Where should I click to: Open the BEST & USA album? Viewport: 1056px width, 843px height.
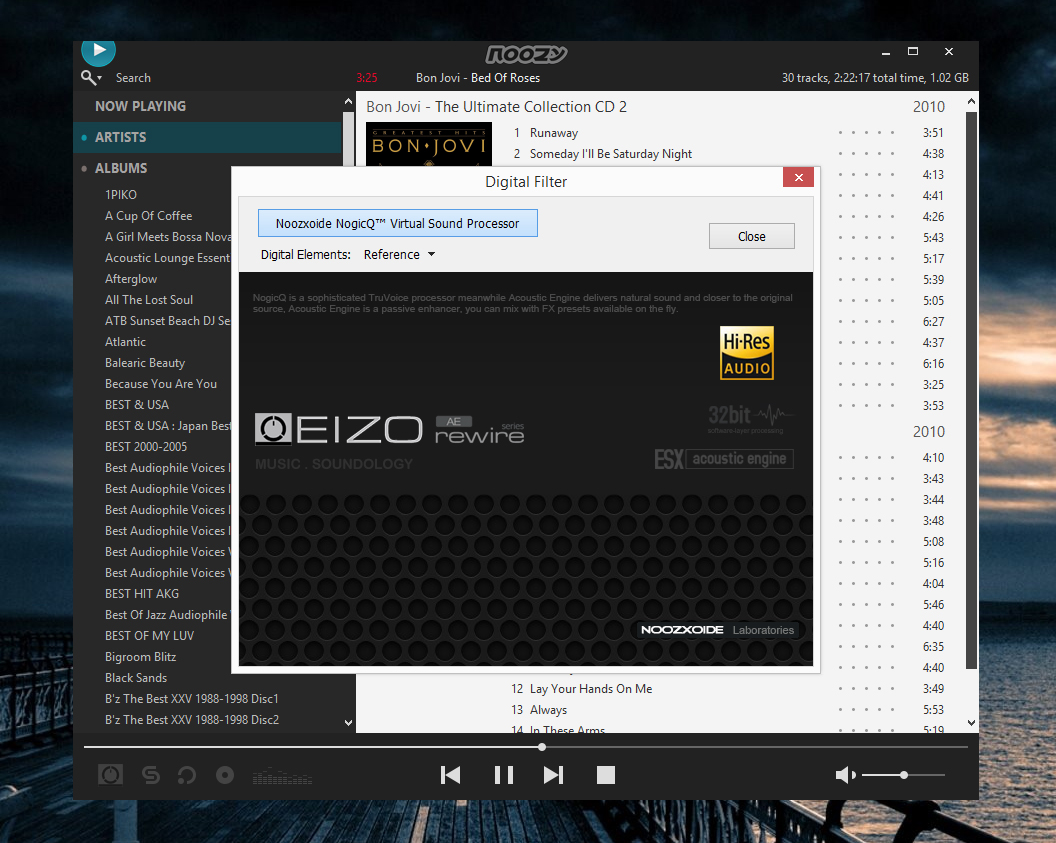[137, 405]
